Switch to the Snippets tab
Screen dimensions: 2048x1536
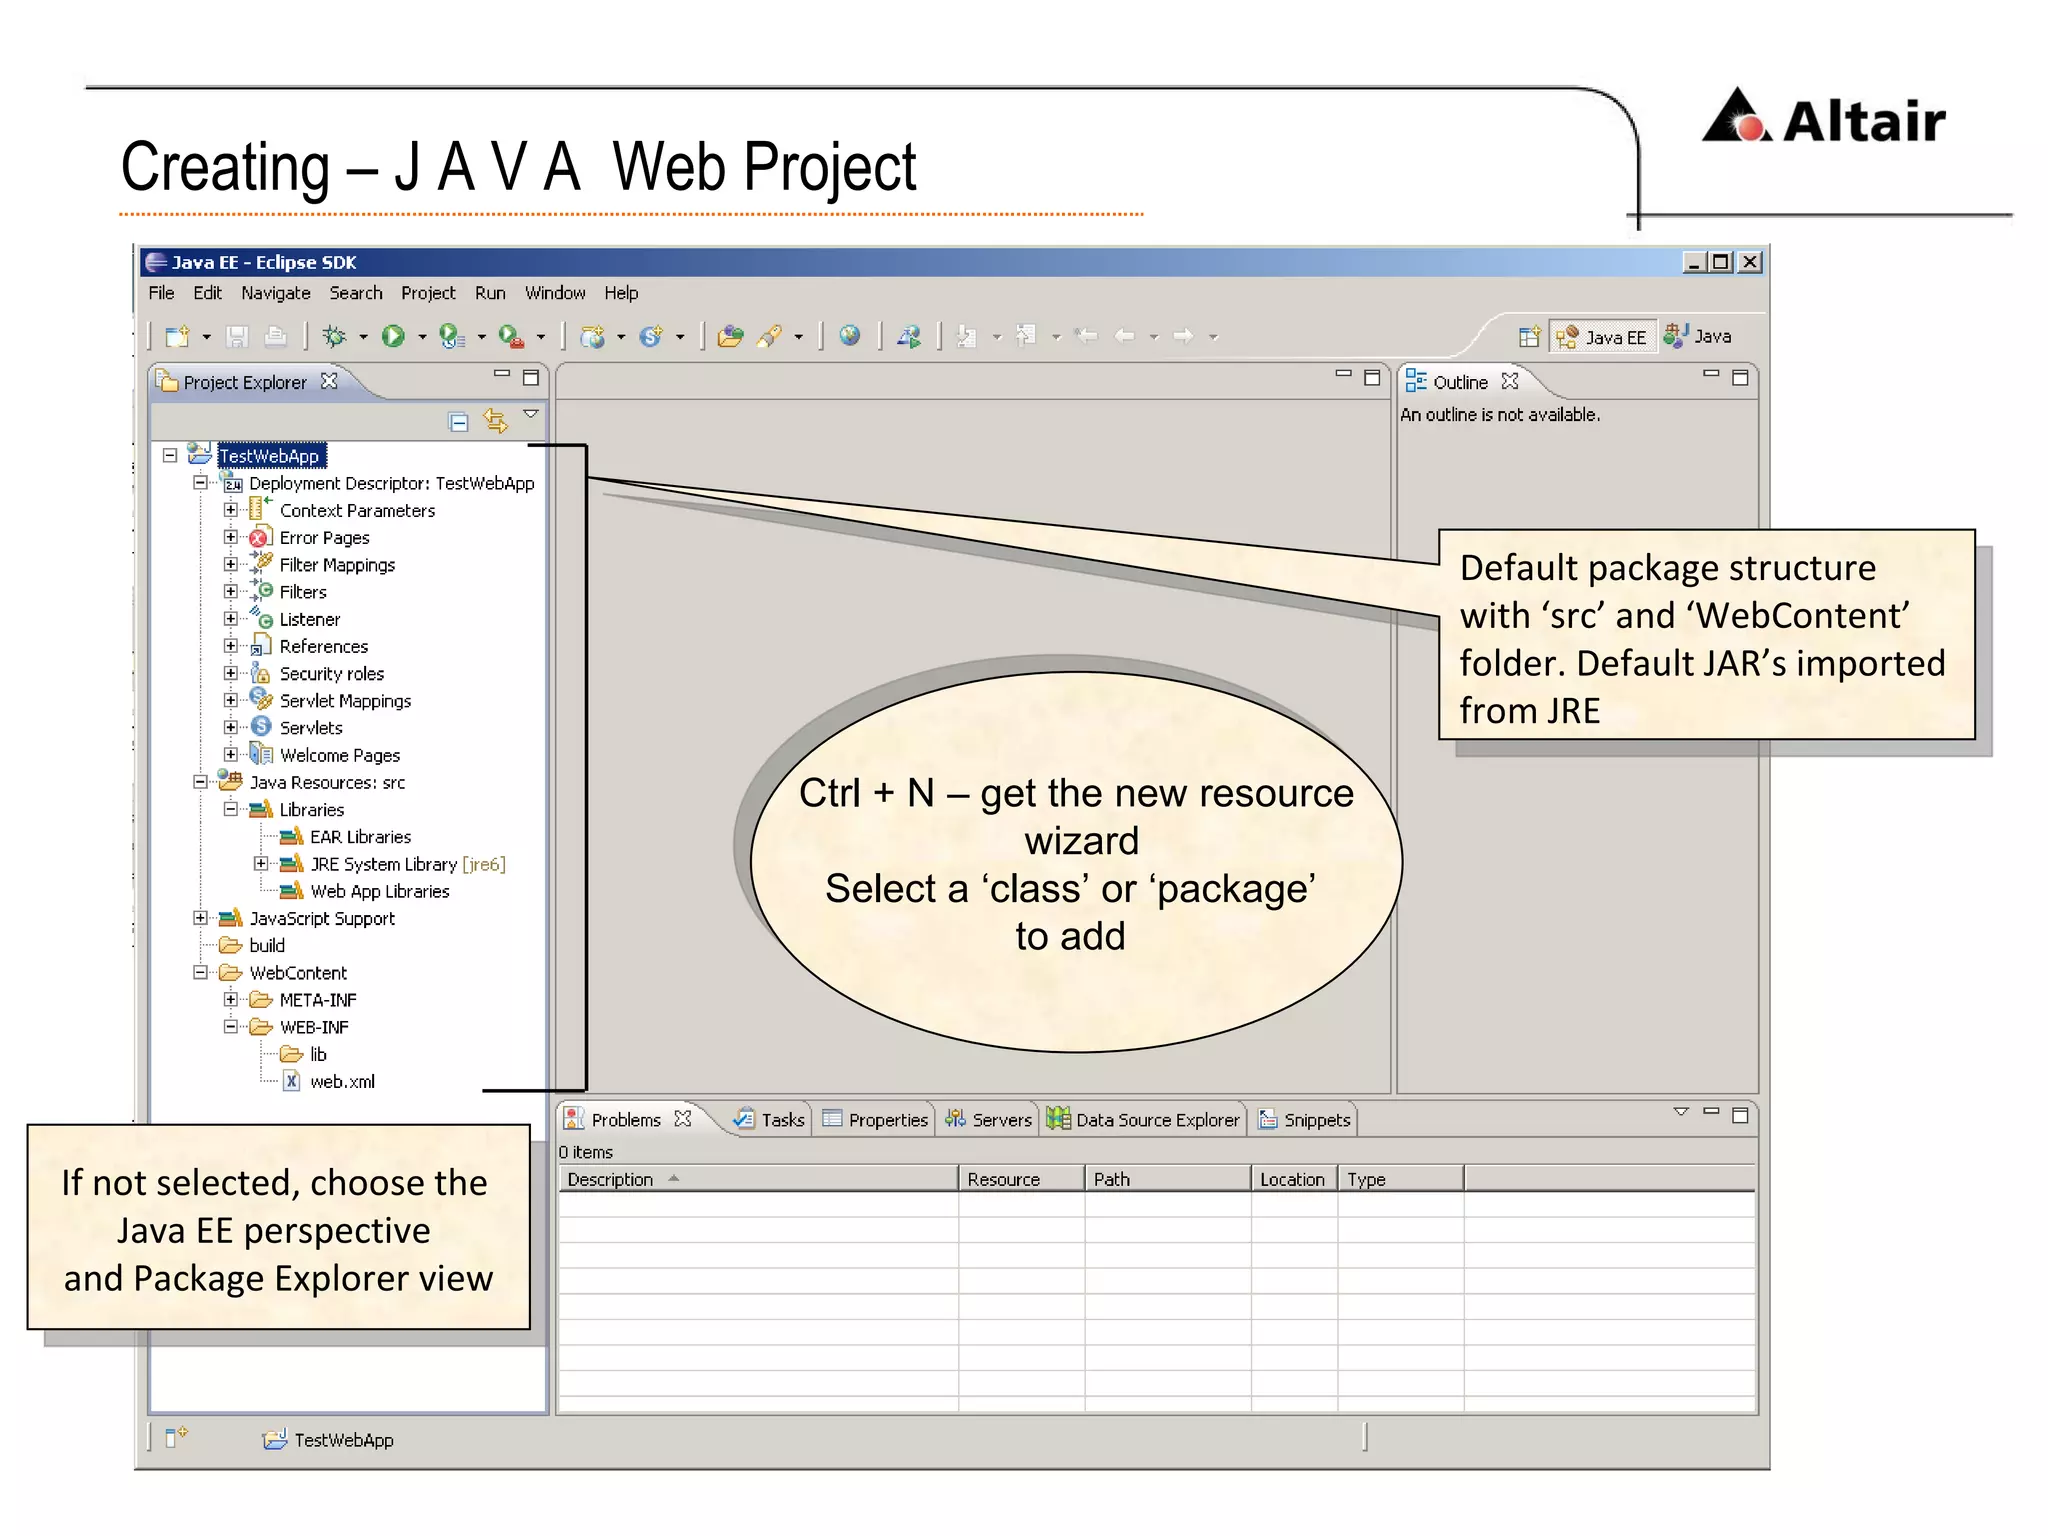point(1305,1120)
